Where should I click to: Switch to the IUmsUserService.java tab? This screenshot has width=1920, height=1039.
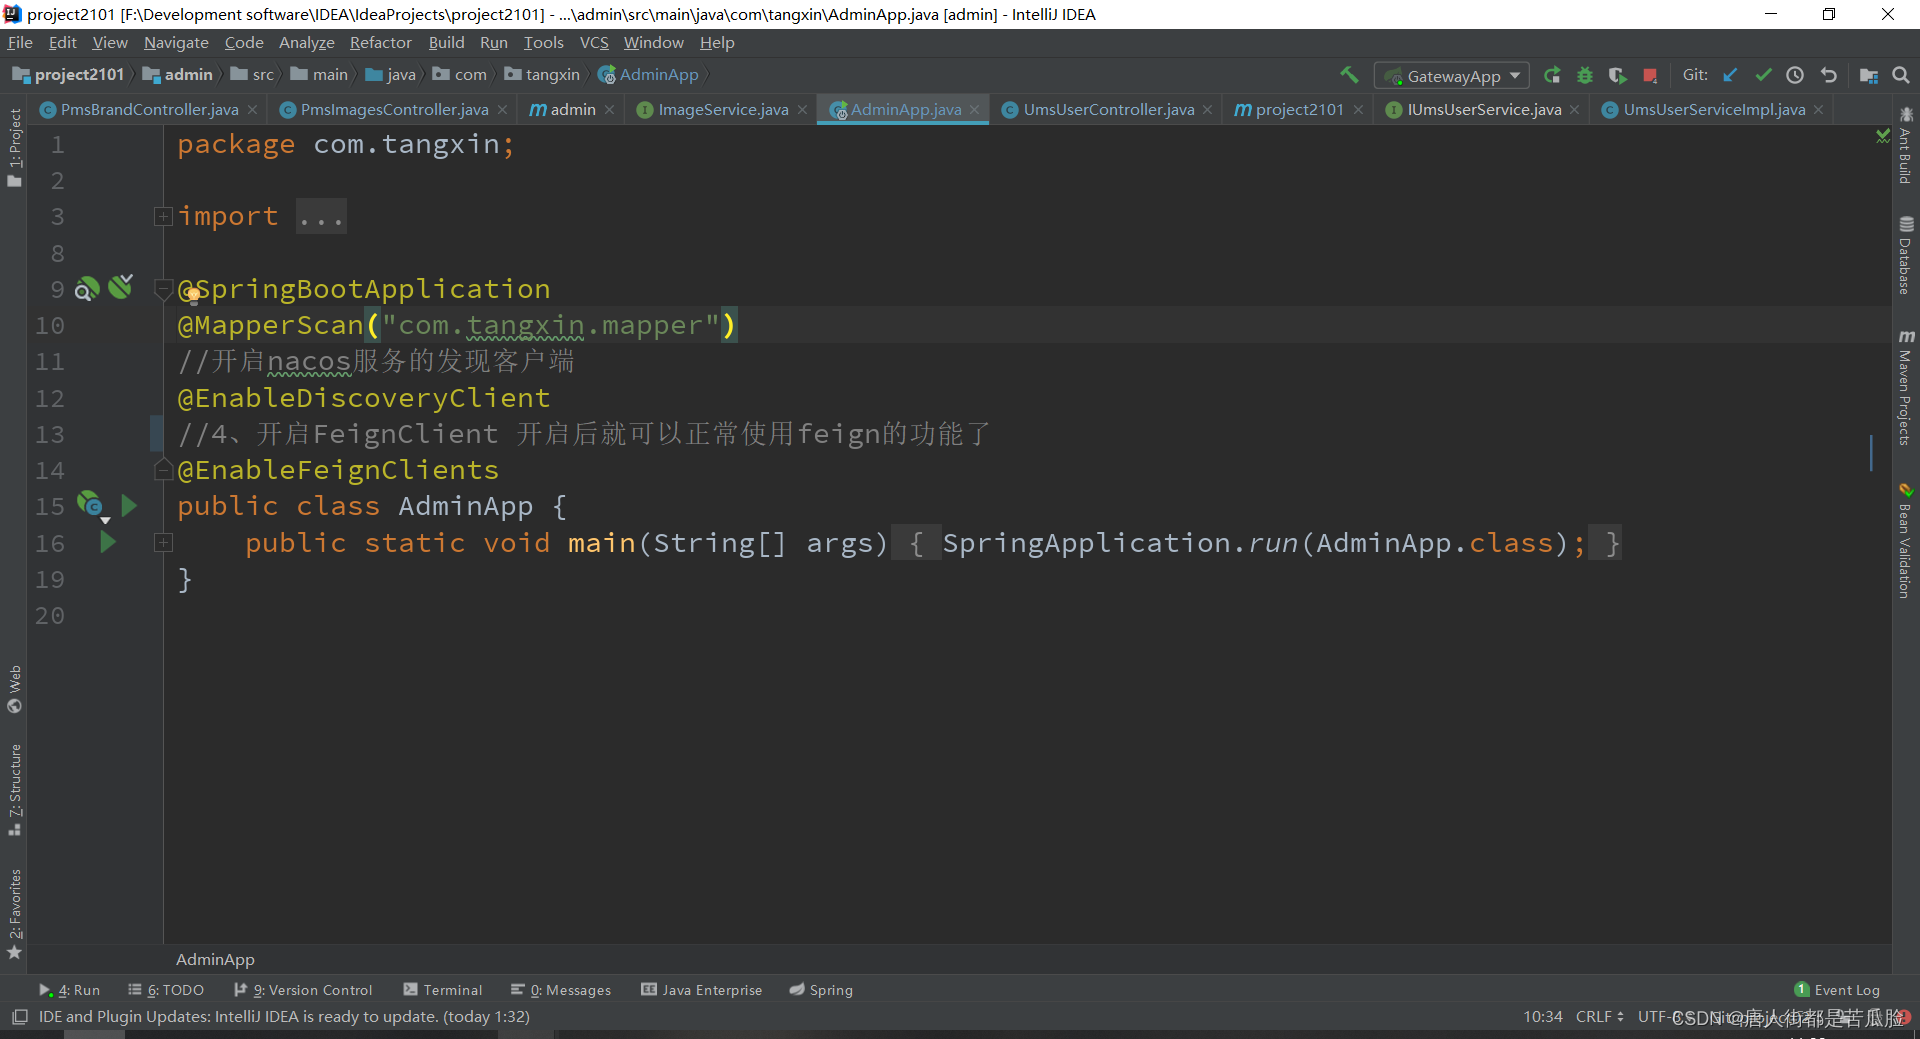[x=1484, y=110]
